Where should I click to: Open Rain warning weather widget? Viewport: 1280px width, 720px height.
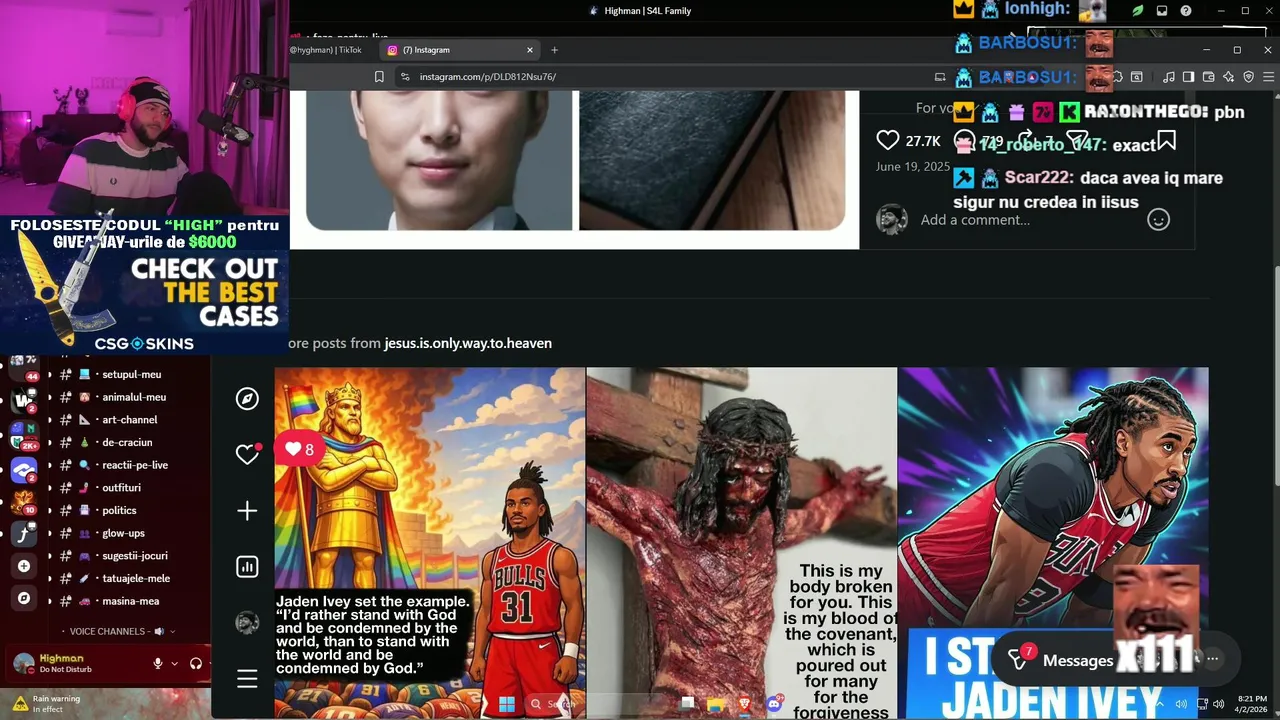pos(48,704)
